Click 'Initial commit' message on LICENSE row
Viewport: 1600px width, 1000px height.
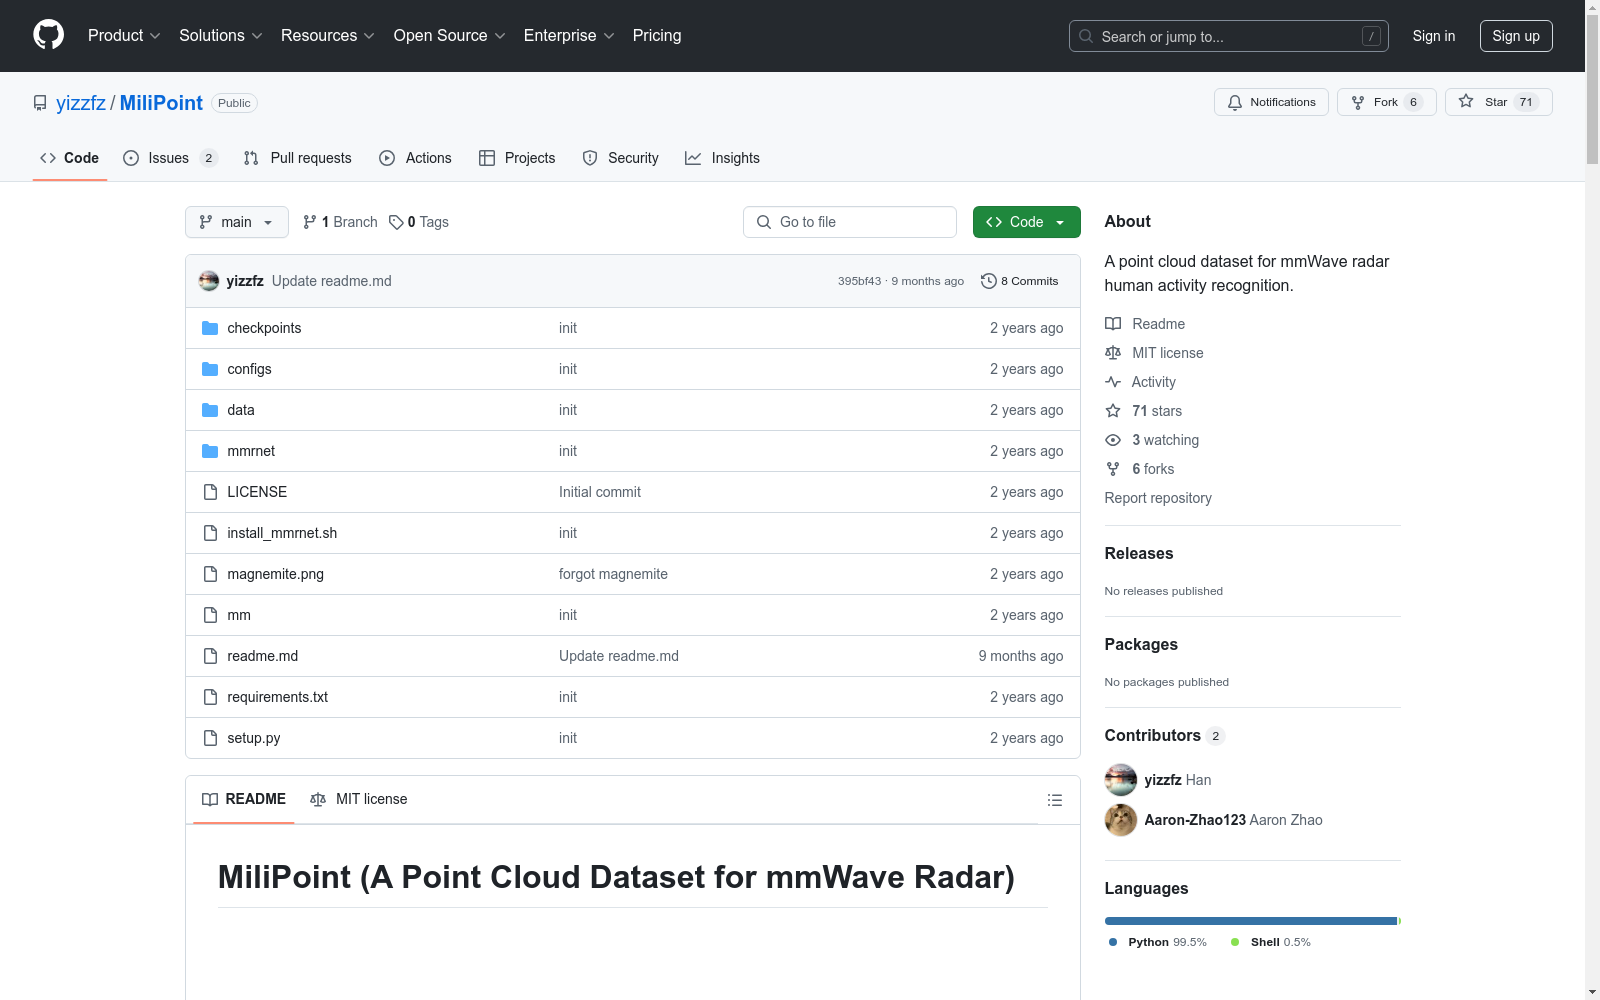point(600,492)
